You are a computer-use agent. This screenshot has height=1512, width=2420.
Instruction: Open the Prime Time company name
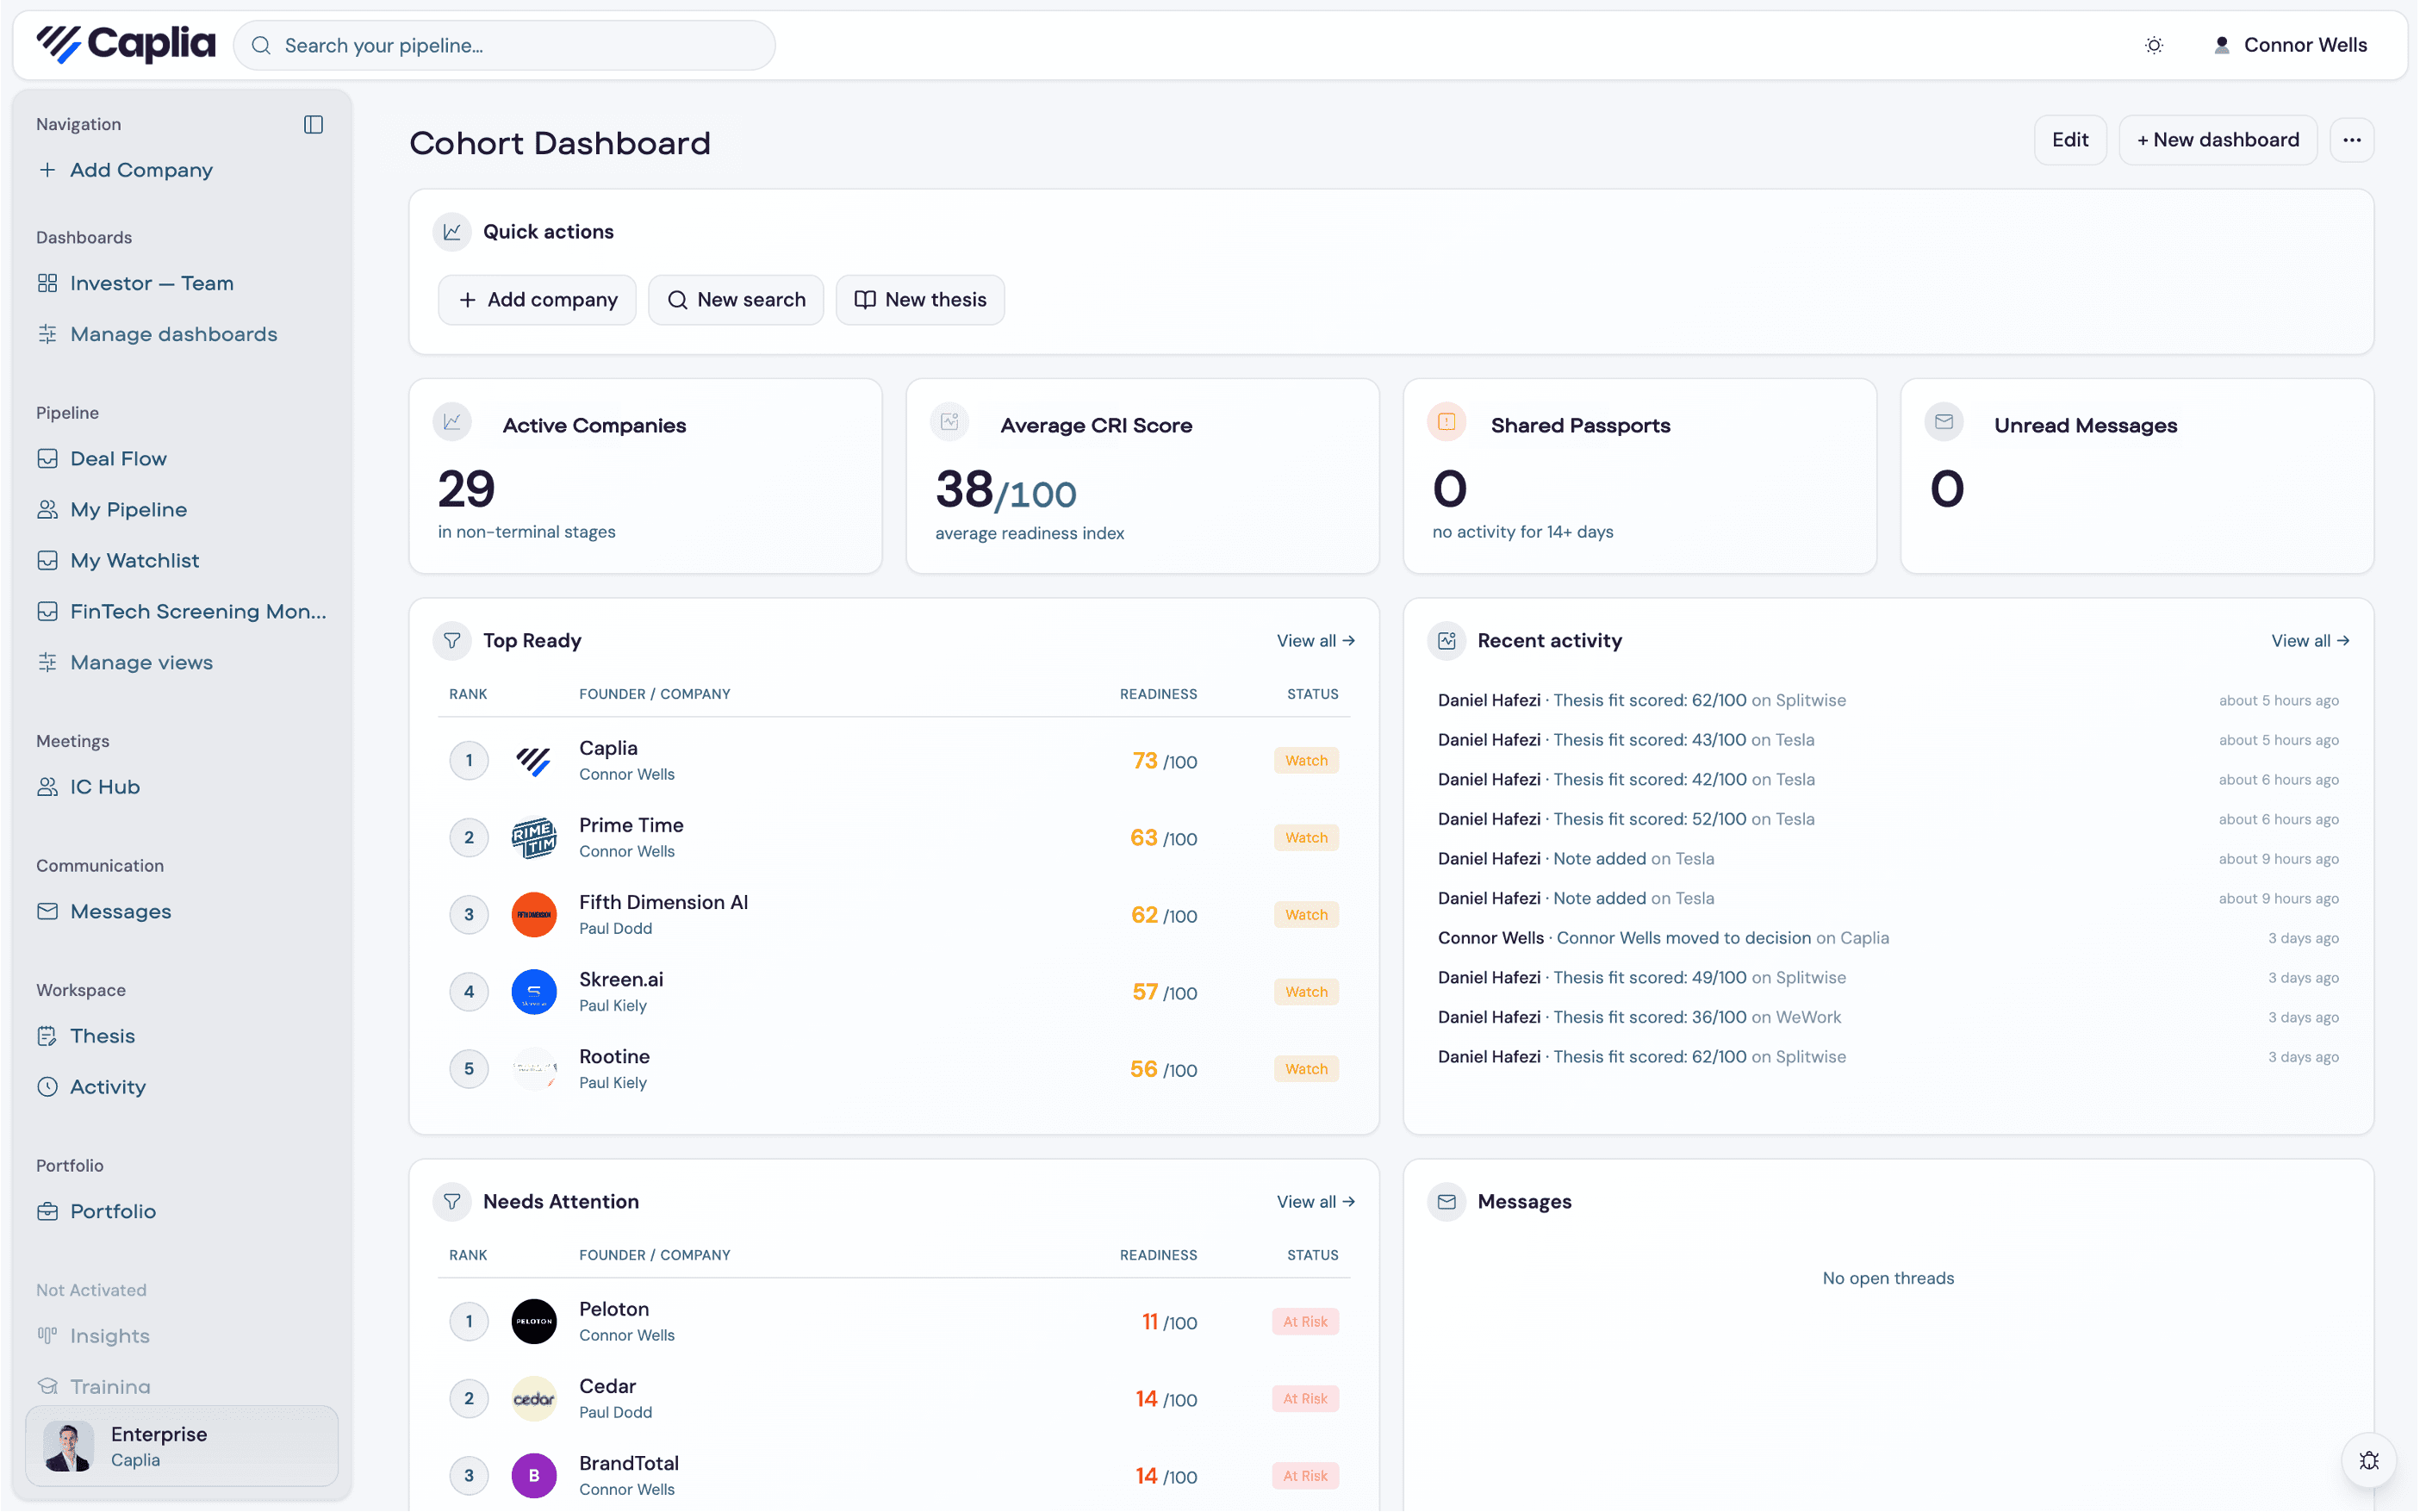coord(631,825)
